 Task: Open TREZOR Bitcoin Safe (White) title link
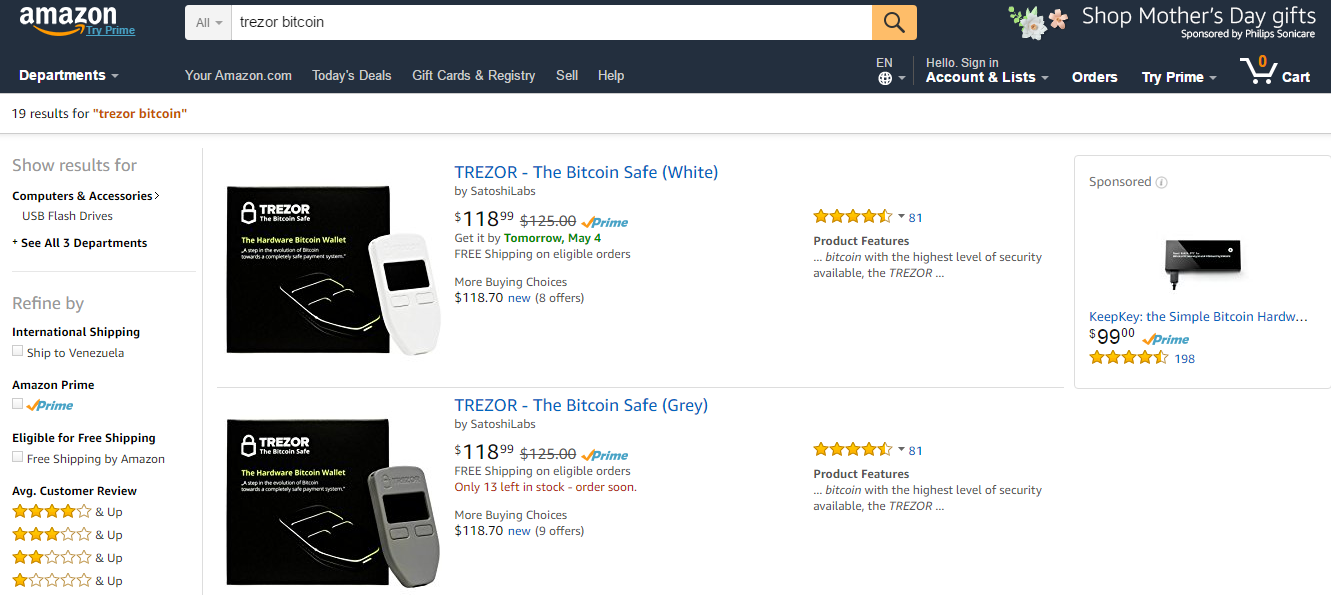coord(586,172)
